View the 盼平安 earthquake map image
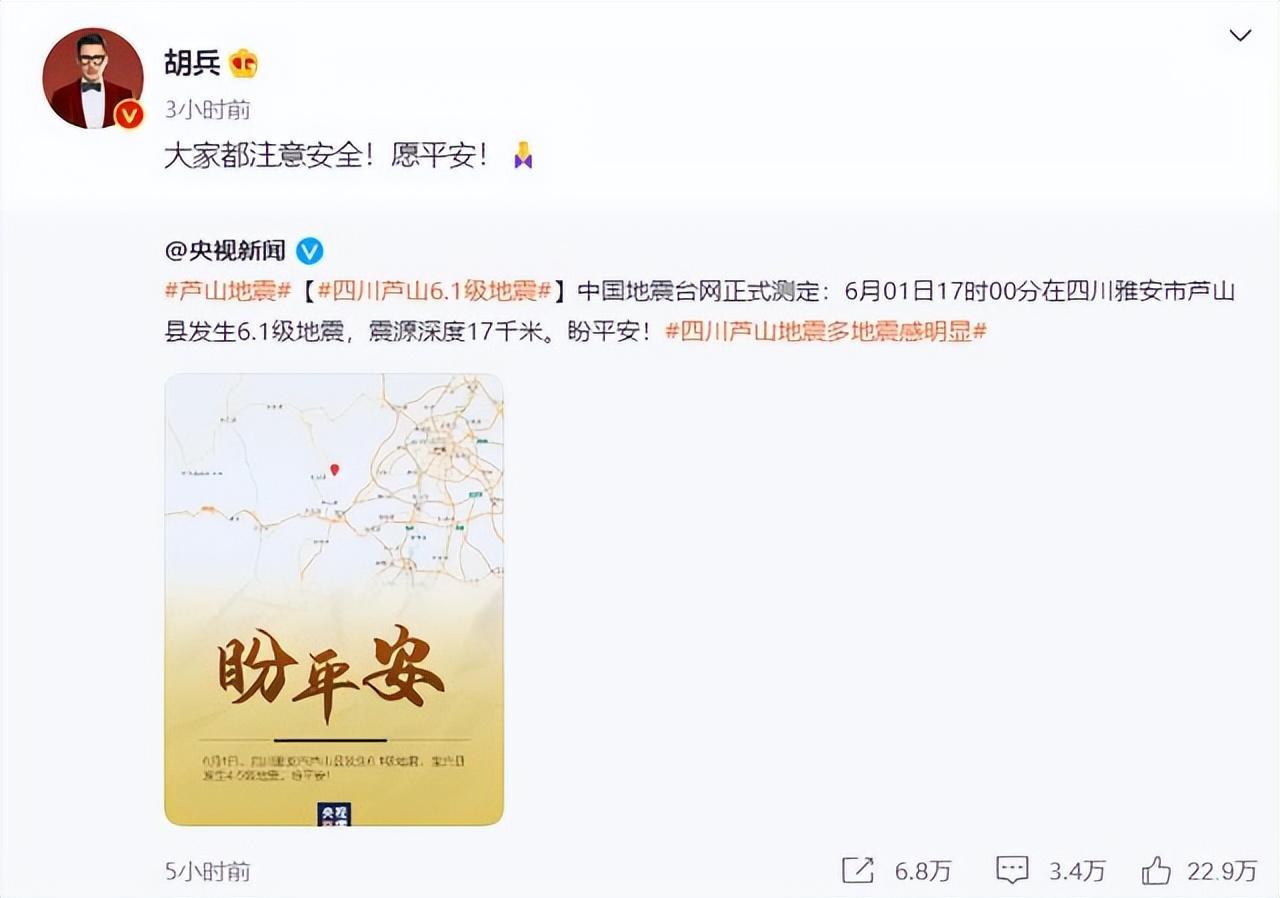1280x898 pixels. 334,600
